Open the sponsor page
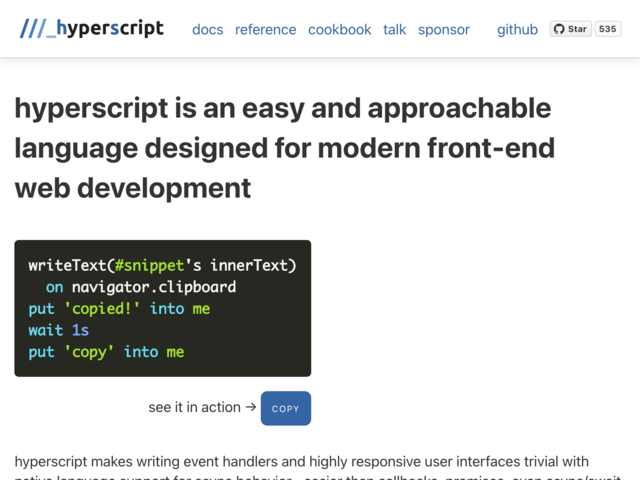This screenshot has height=480, width=640. pos(443,30)
